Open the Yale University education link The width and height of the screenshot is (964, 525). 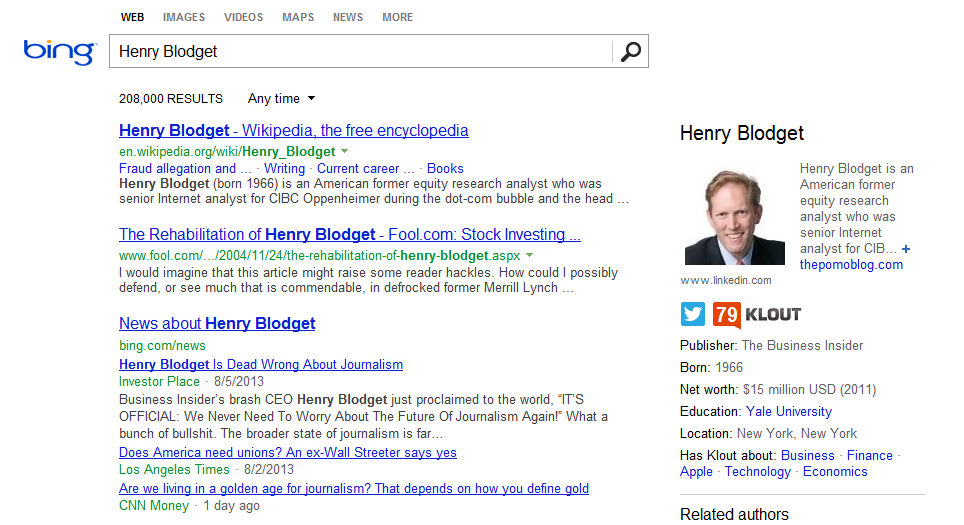tap(788, 411)
